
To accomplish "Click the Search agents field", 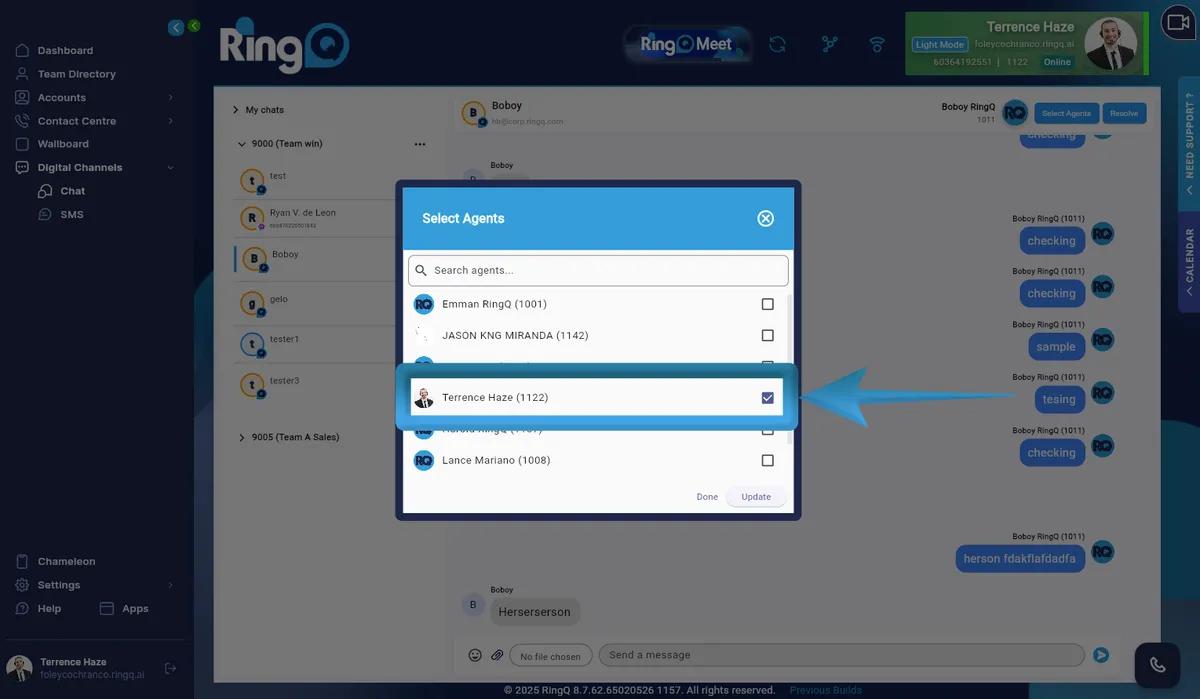I will click(598, 270).
